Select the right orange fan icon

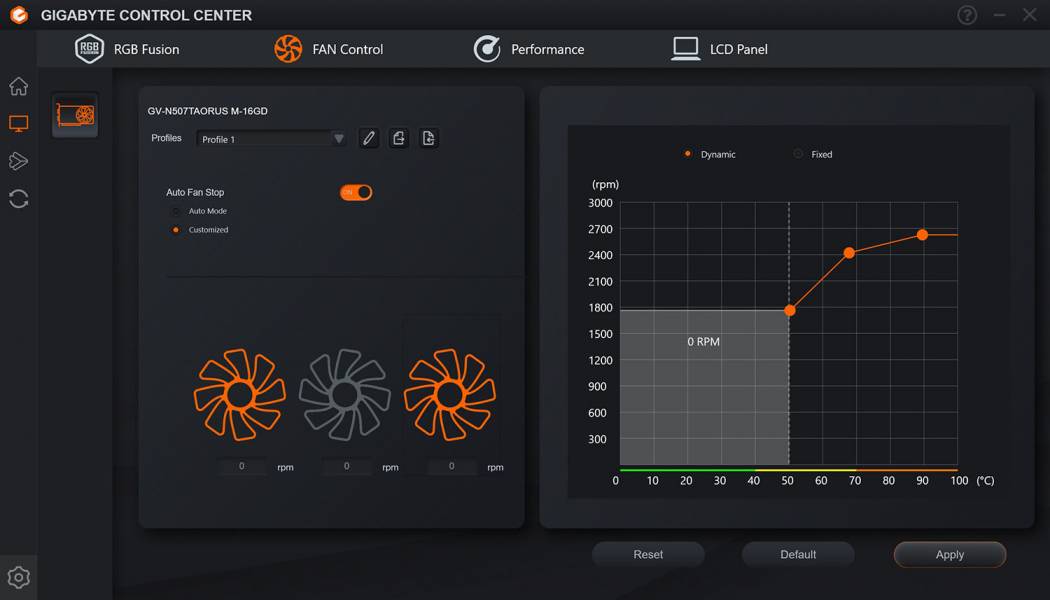tap(450, 395)
